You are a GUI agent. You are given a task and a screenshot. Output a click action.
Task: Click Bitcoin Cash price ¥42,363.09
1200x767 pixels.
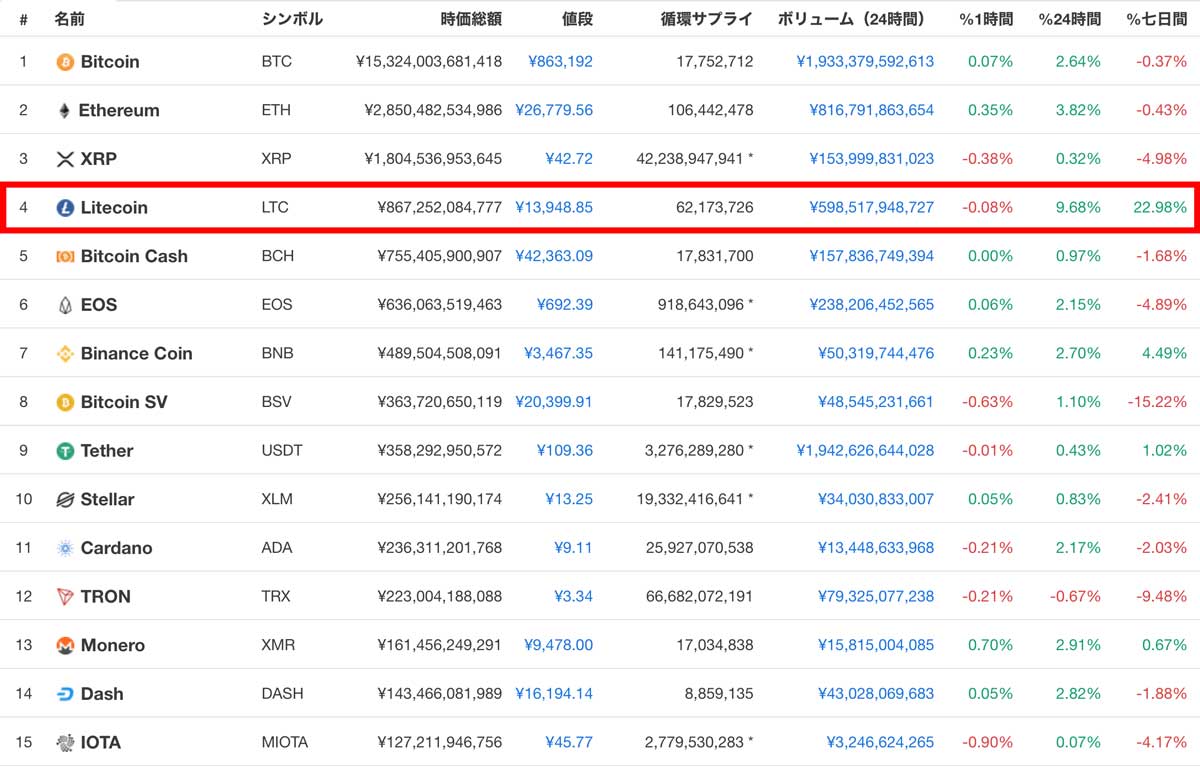[x=554, y=256]
